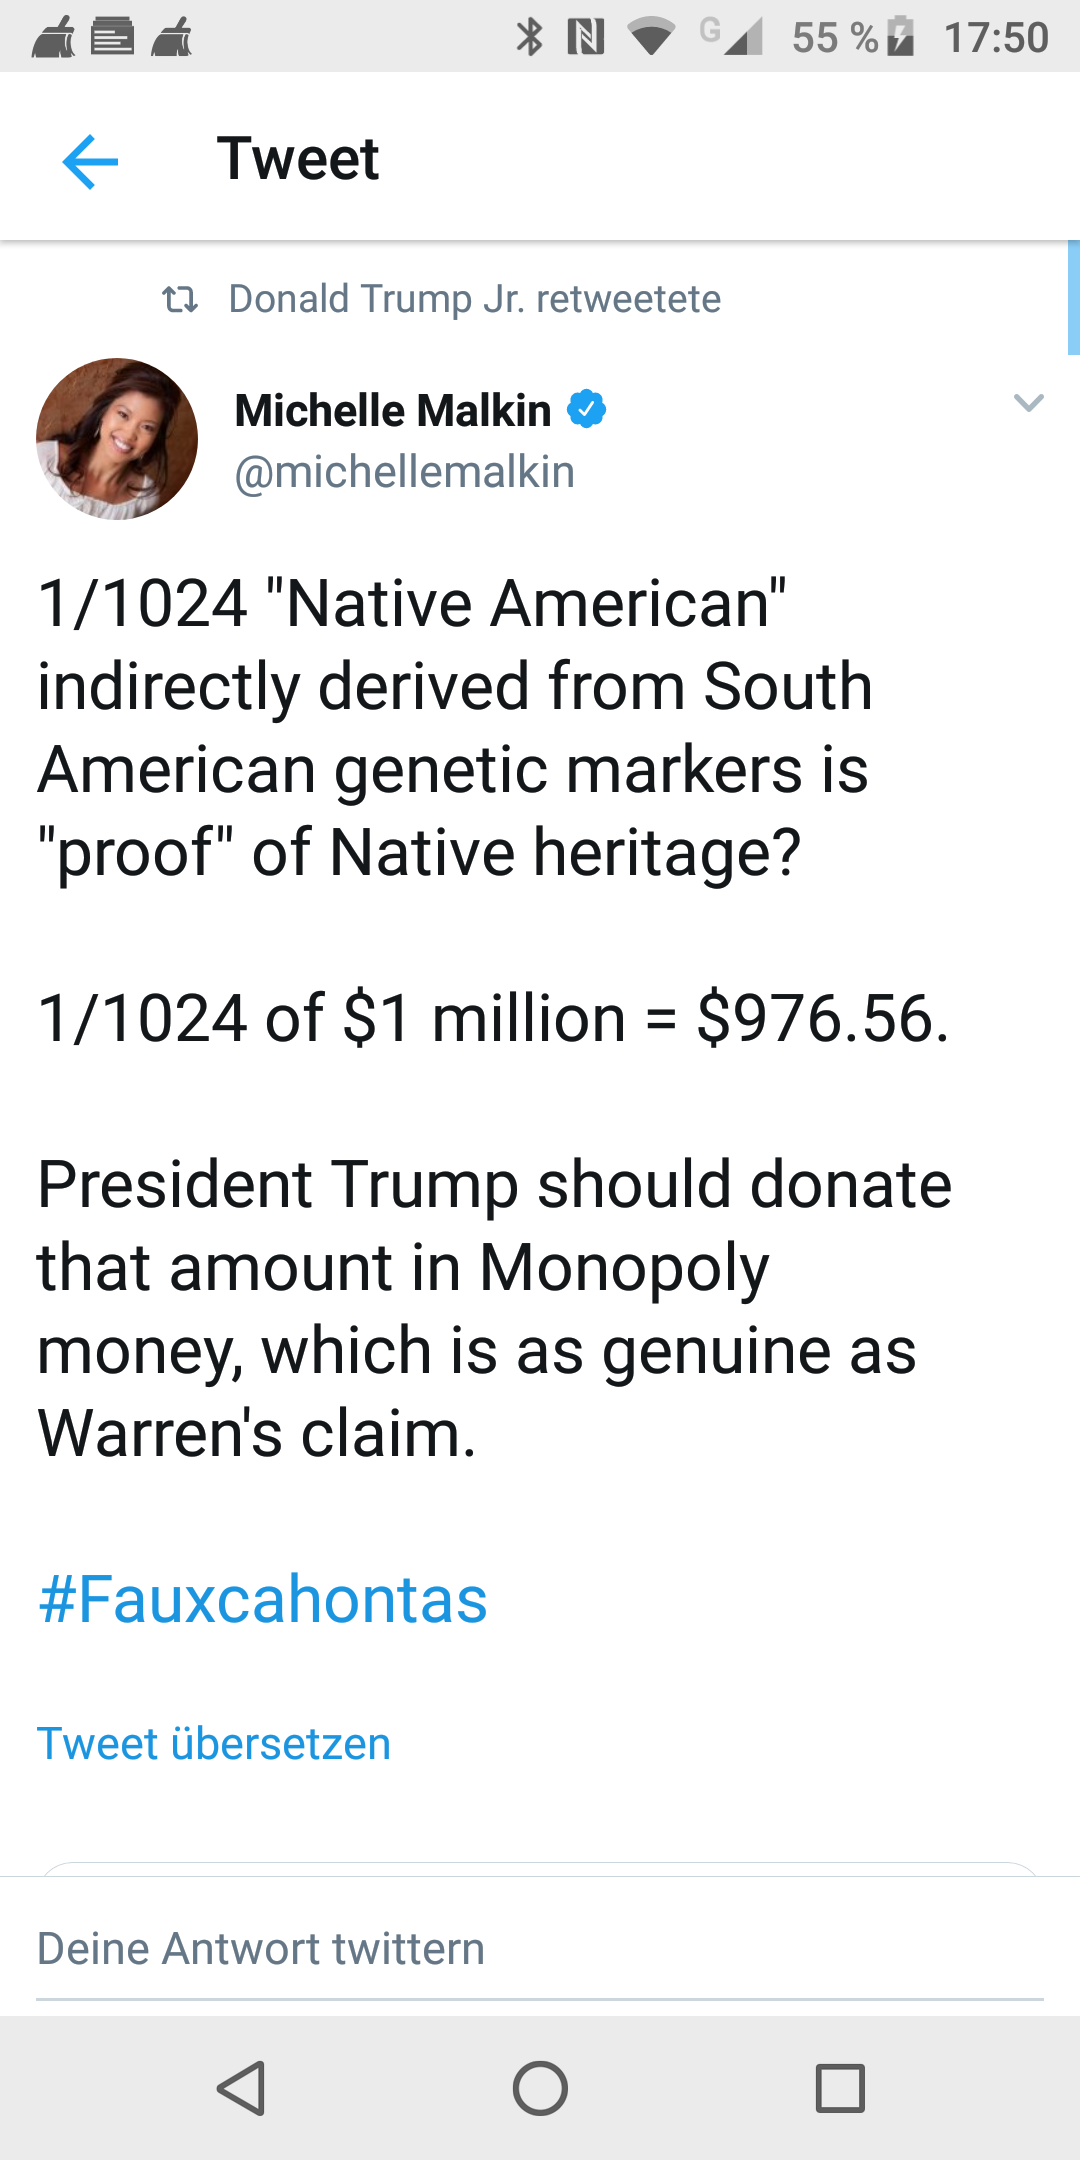Tap the Tweet header title
This screenshot has height=2160, width=1080.
pyautogui.click(x=298, y=158)
